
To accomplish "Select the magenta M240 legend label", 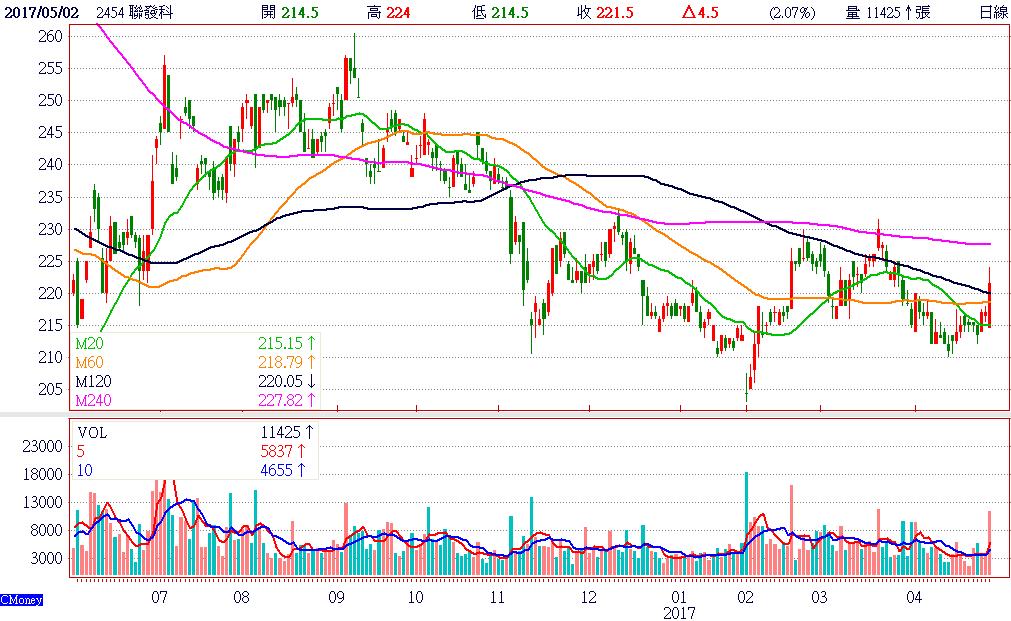I will pos(93,400).
